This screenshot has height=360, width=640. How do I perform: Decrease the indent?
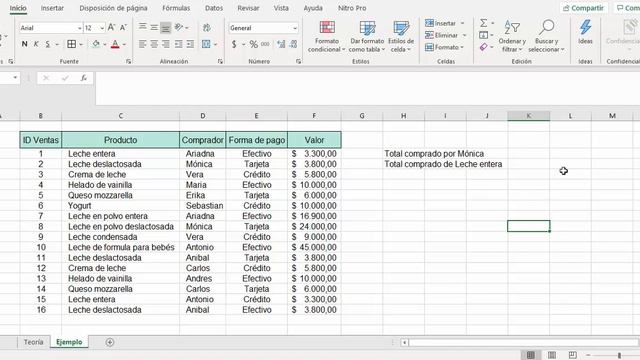pyautogui.click(x=178, y=44)
